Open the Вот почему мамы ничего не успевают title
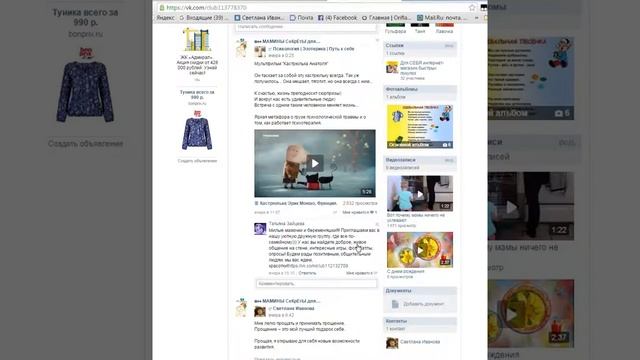 (x=416, y=218)
